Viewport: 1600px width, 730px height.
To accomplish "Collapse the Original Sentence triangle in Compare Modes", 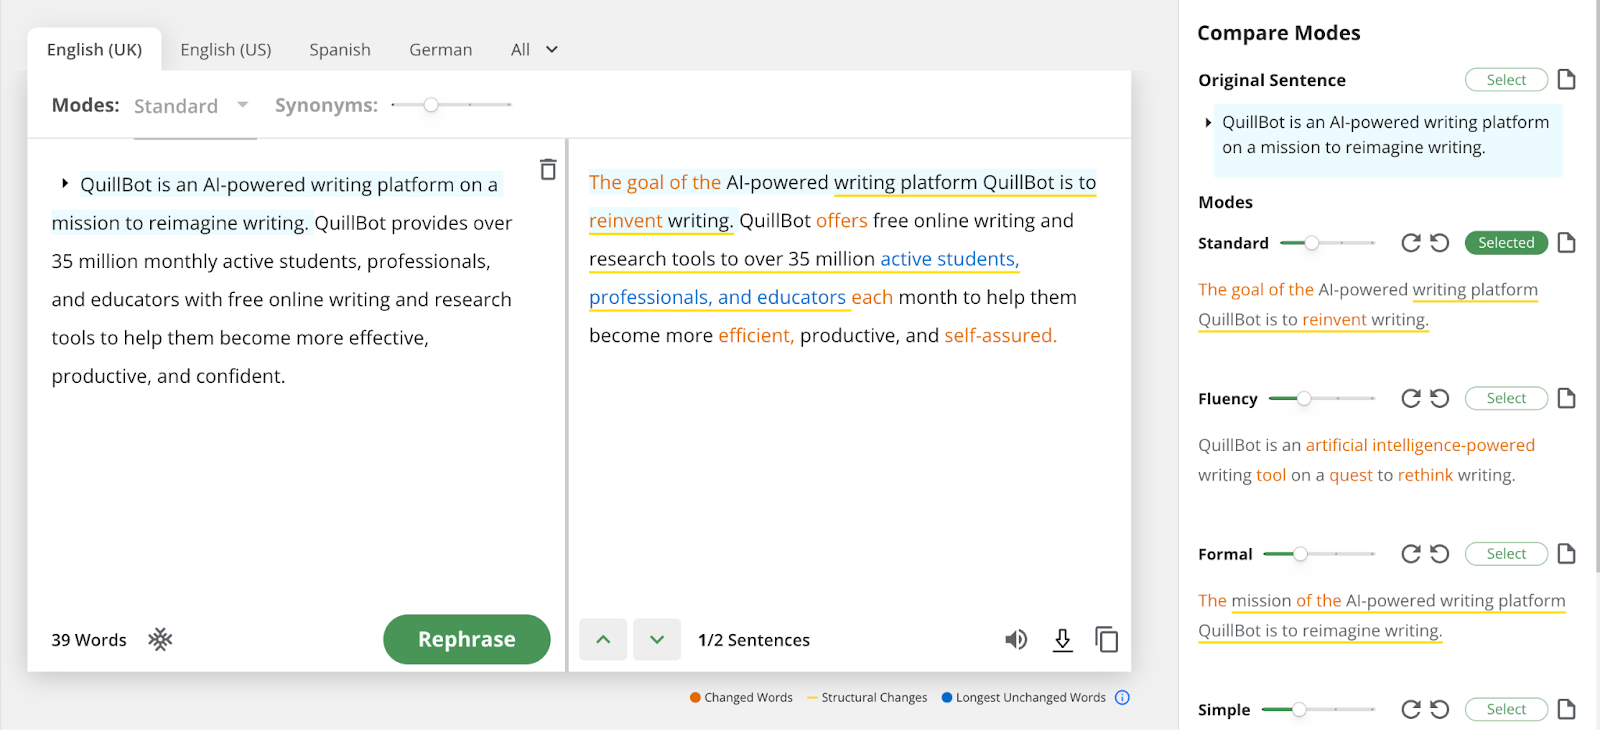I will pos(1208,122).
